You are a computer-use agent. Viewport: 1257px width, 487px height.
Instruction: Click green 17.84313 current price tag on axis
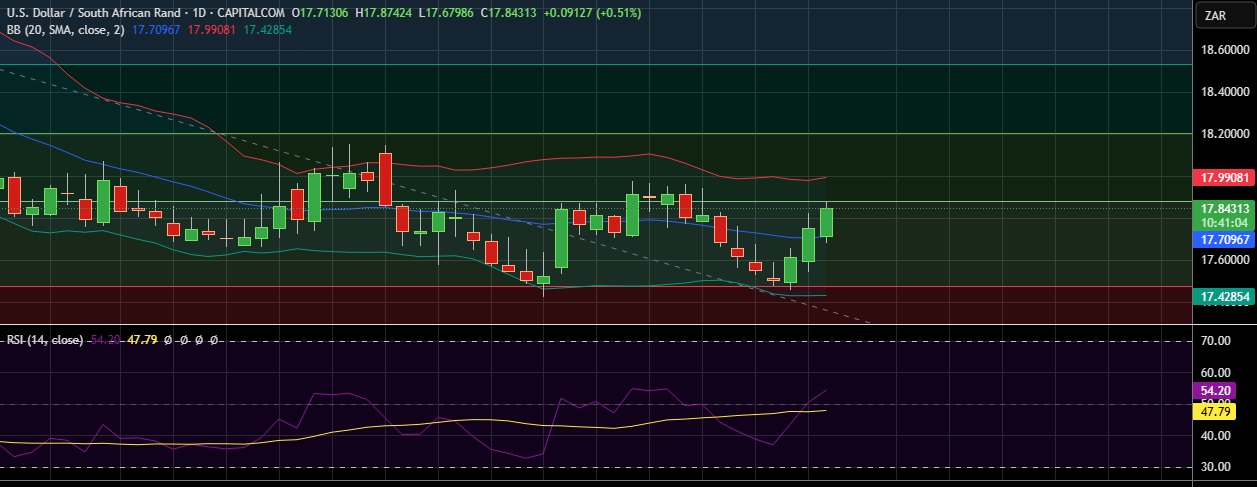1224,208
